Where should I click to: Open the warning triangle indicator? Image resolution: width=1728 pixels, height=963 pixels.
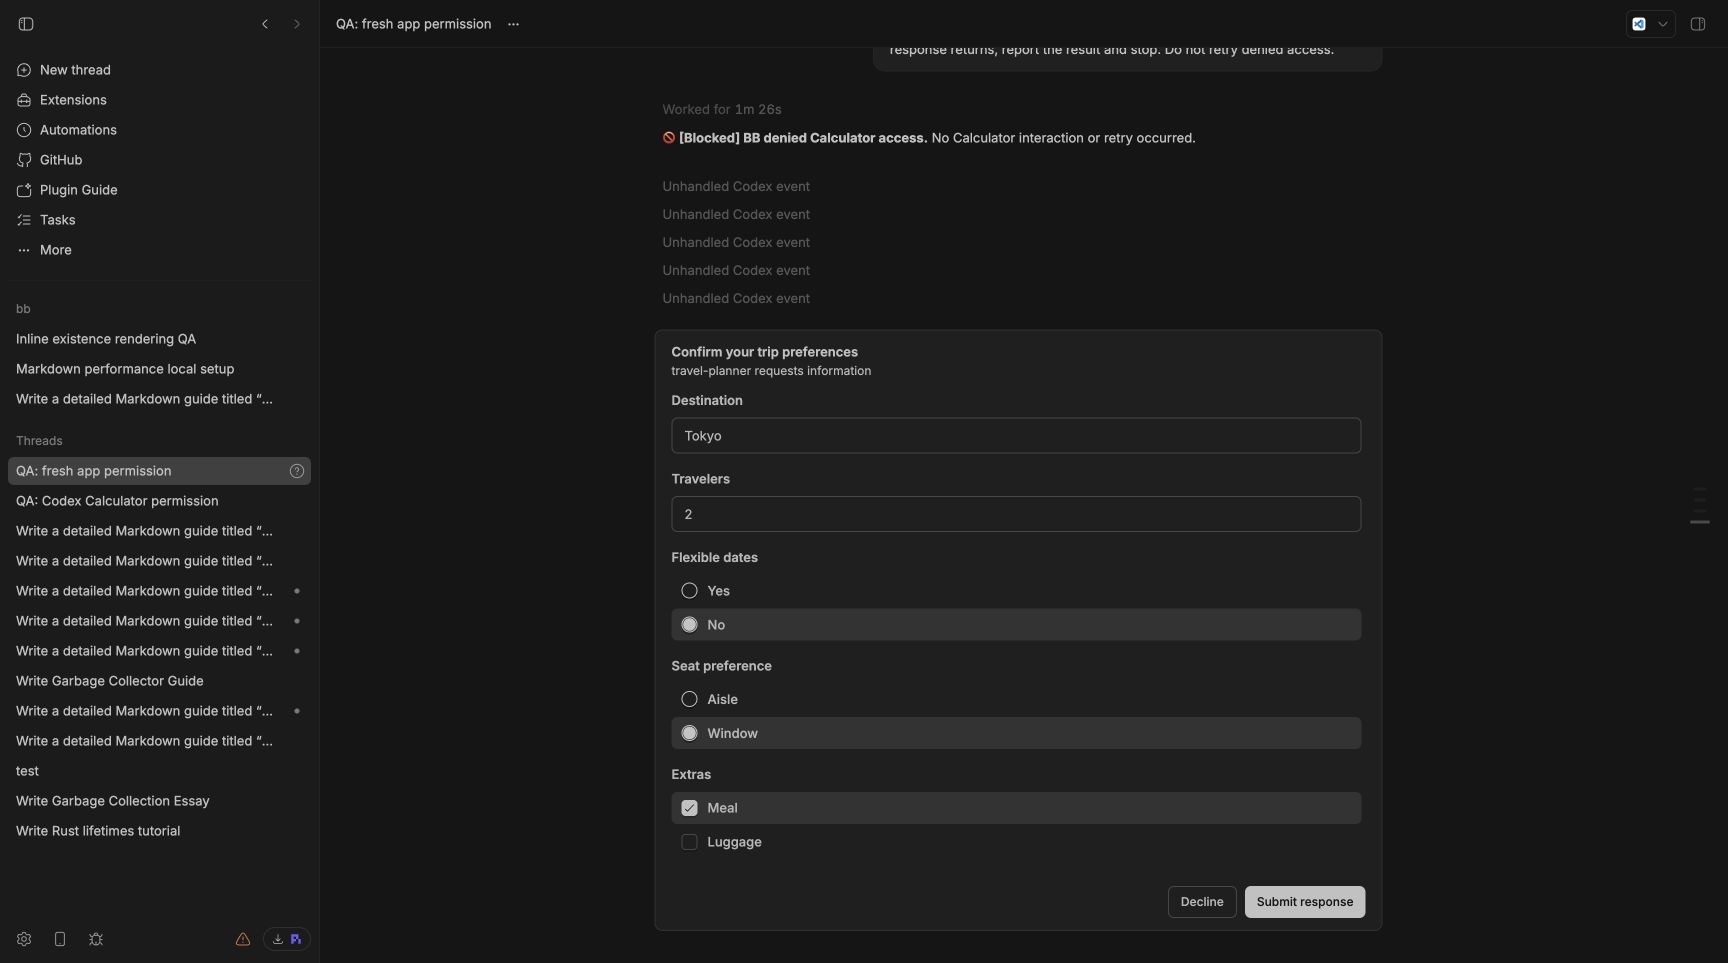pyautogui.click(x=243, y=939)
